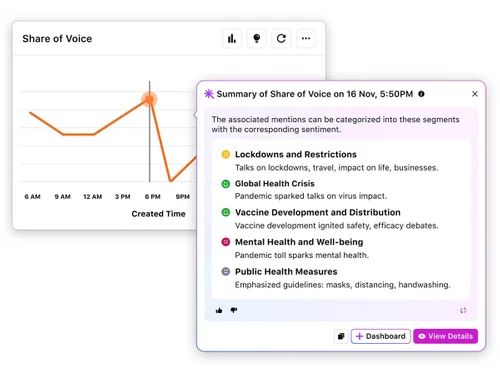The image size is (500, 375).
Task: Copy the summary using the copy icon
Action: click(341, 336)
